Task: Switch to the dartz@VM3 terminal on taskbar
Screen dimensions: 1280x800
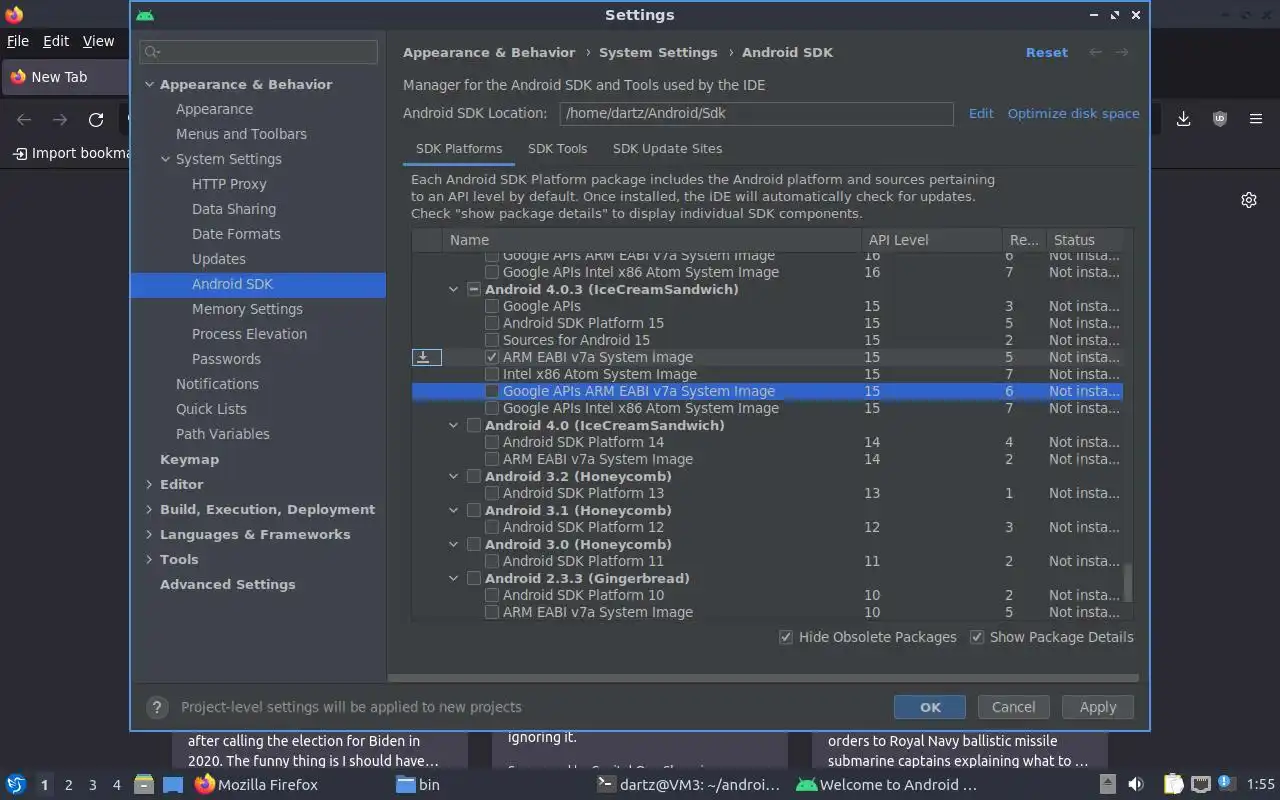Action: point(687,785)
